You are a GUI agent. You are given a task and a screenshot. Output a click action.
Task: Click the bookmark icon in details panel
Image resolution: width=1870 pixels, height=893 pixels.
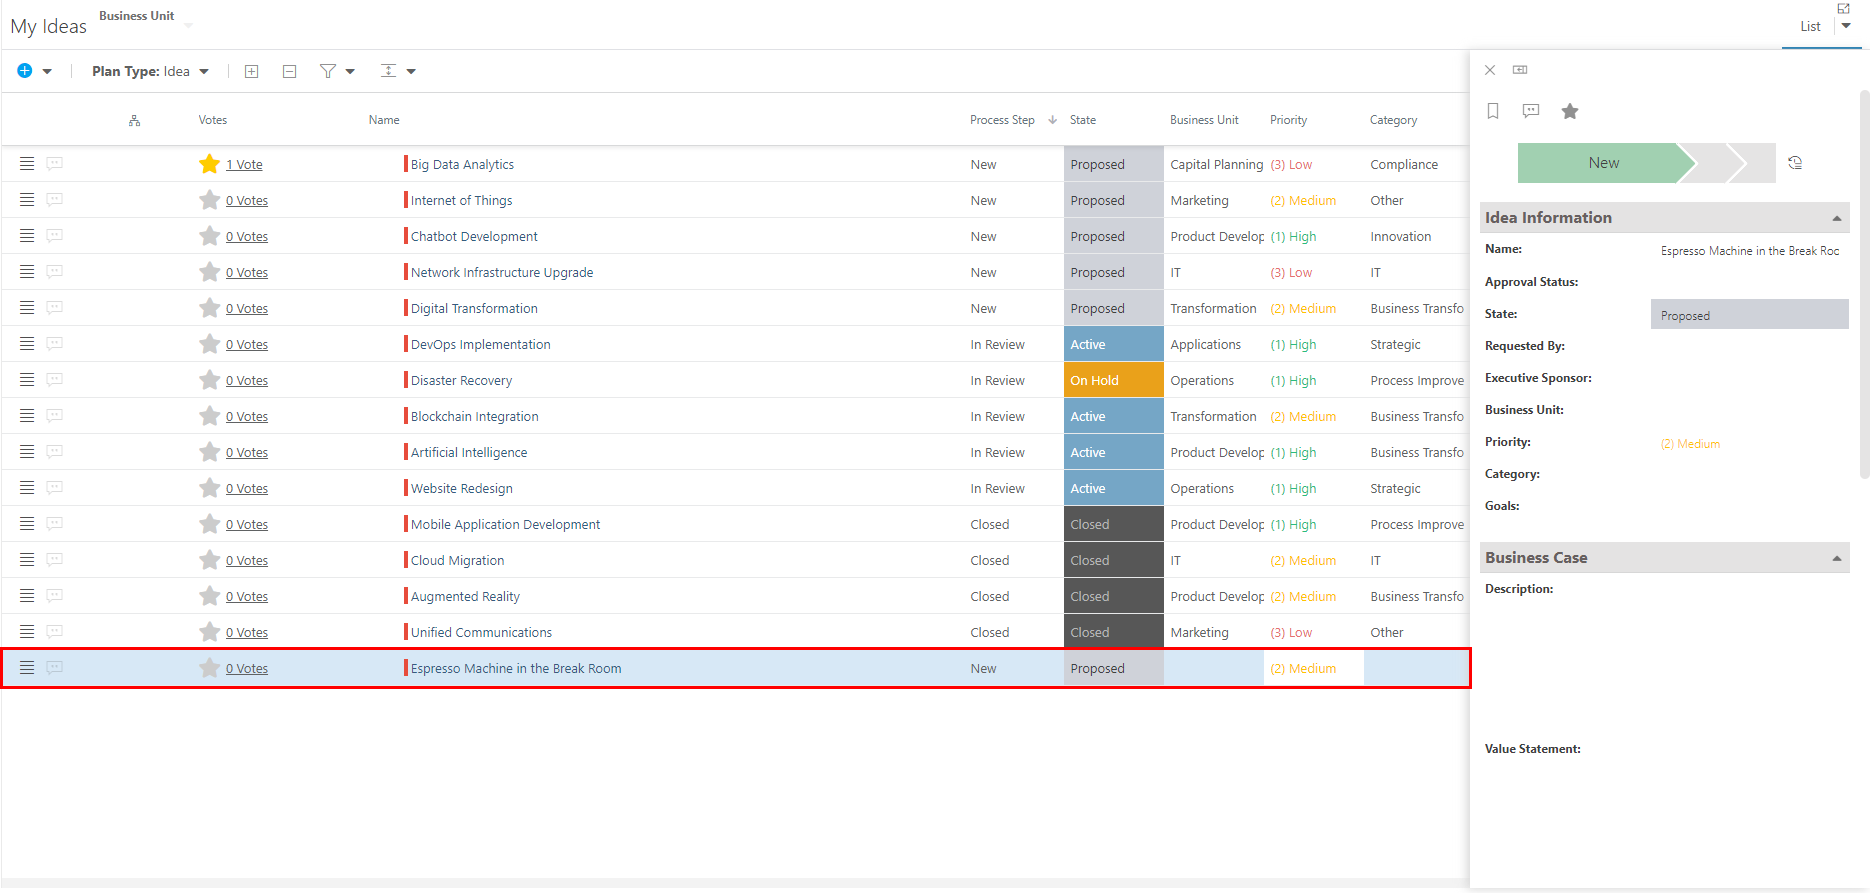[1493, 111]
